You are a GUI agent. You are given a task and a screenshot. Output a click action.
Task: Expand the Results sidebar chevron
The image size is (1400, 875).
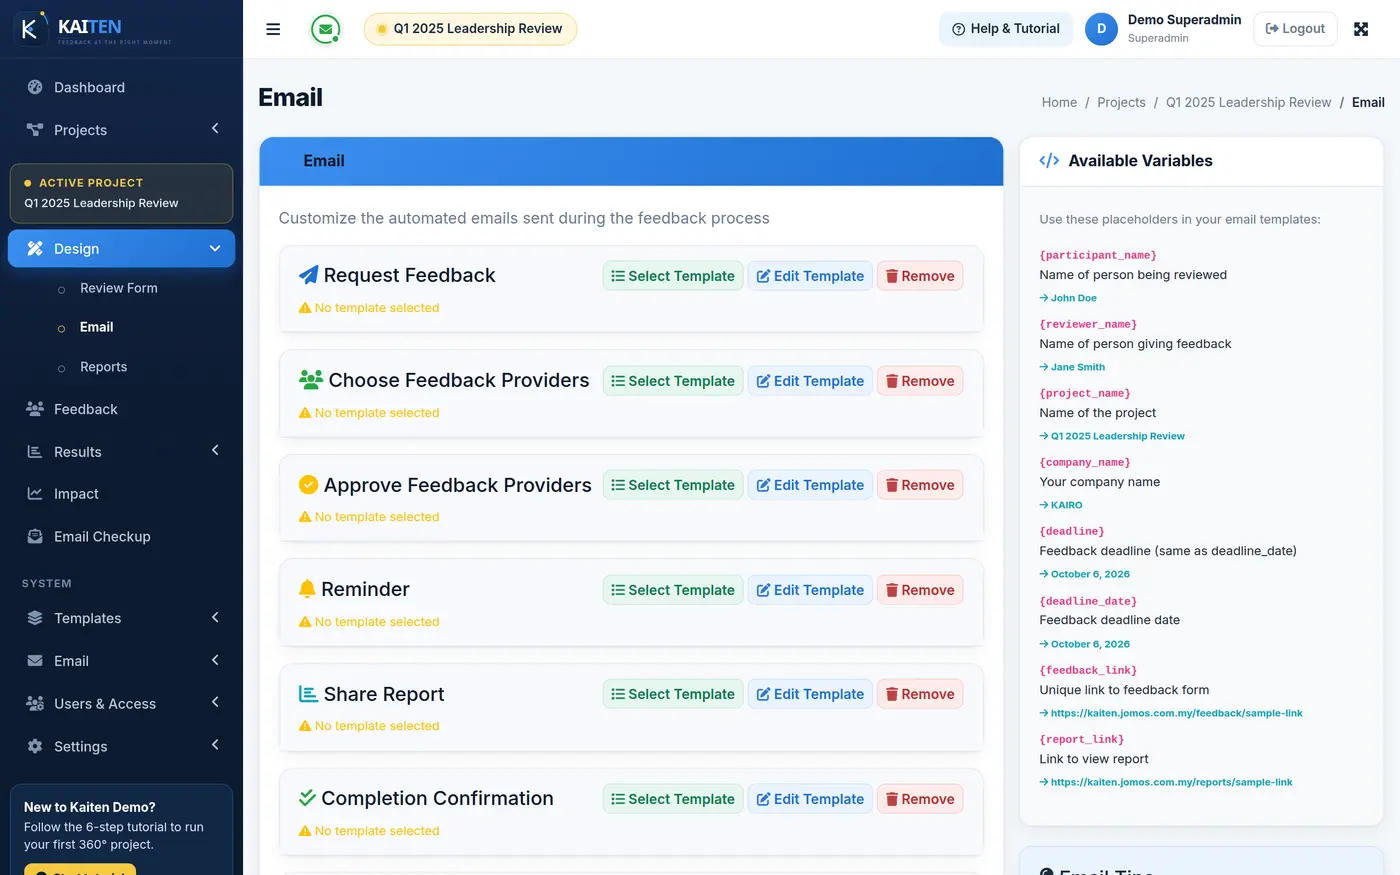click(215, 451)
